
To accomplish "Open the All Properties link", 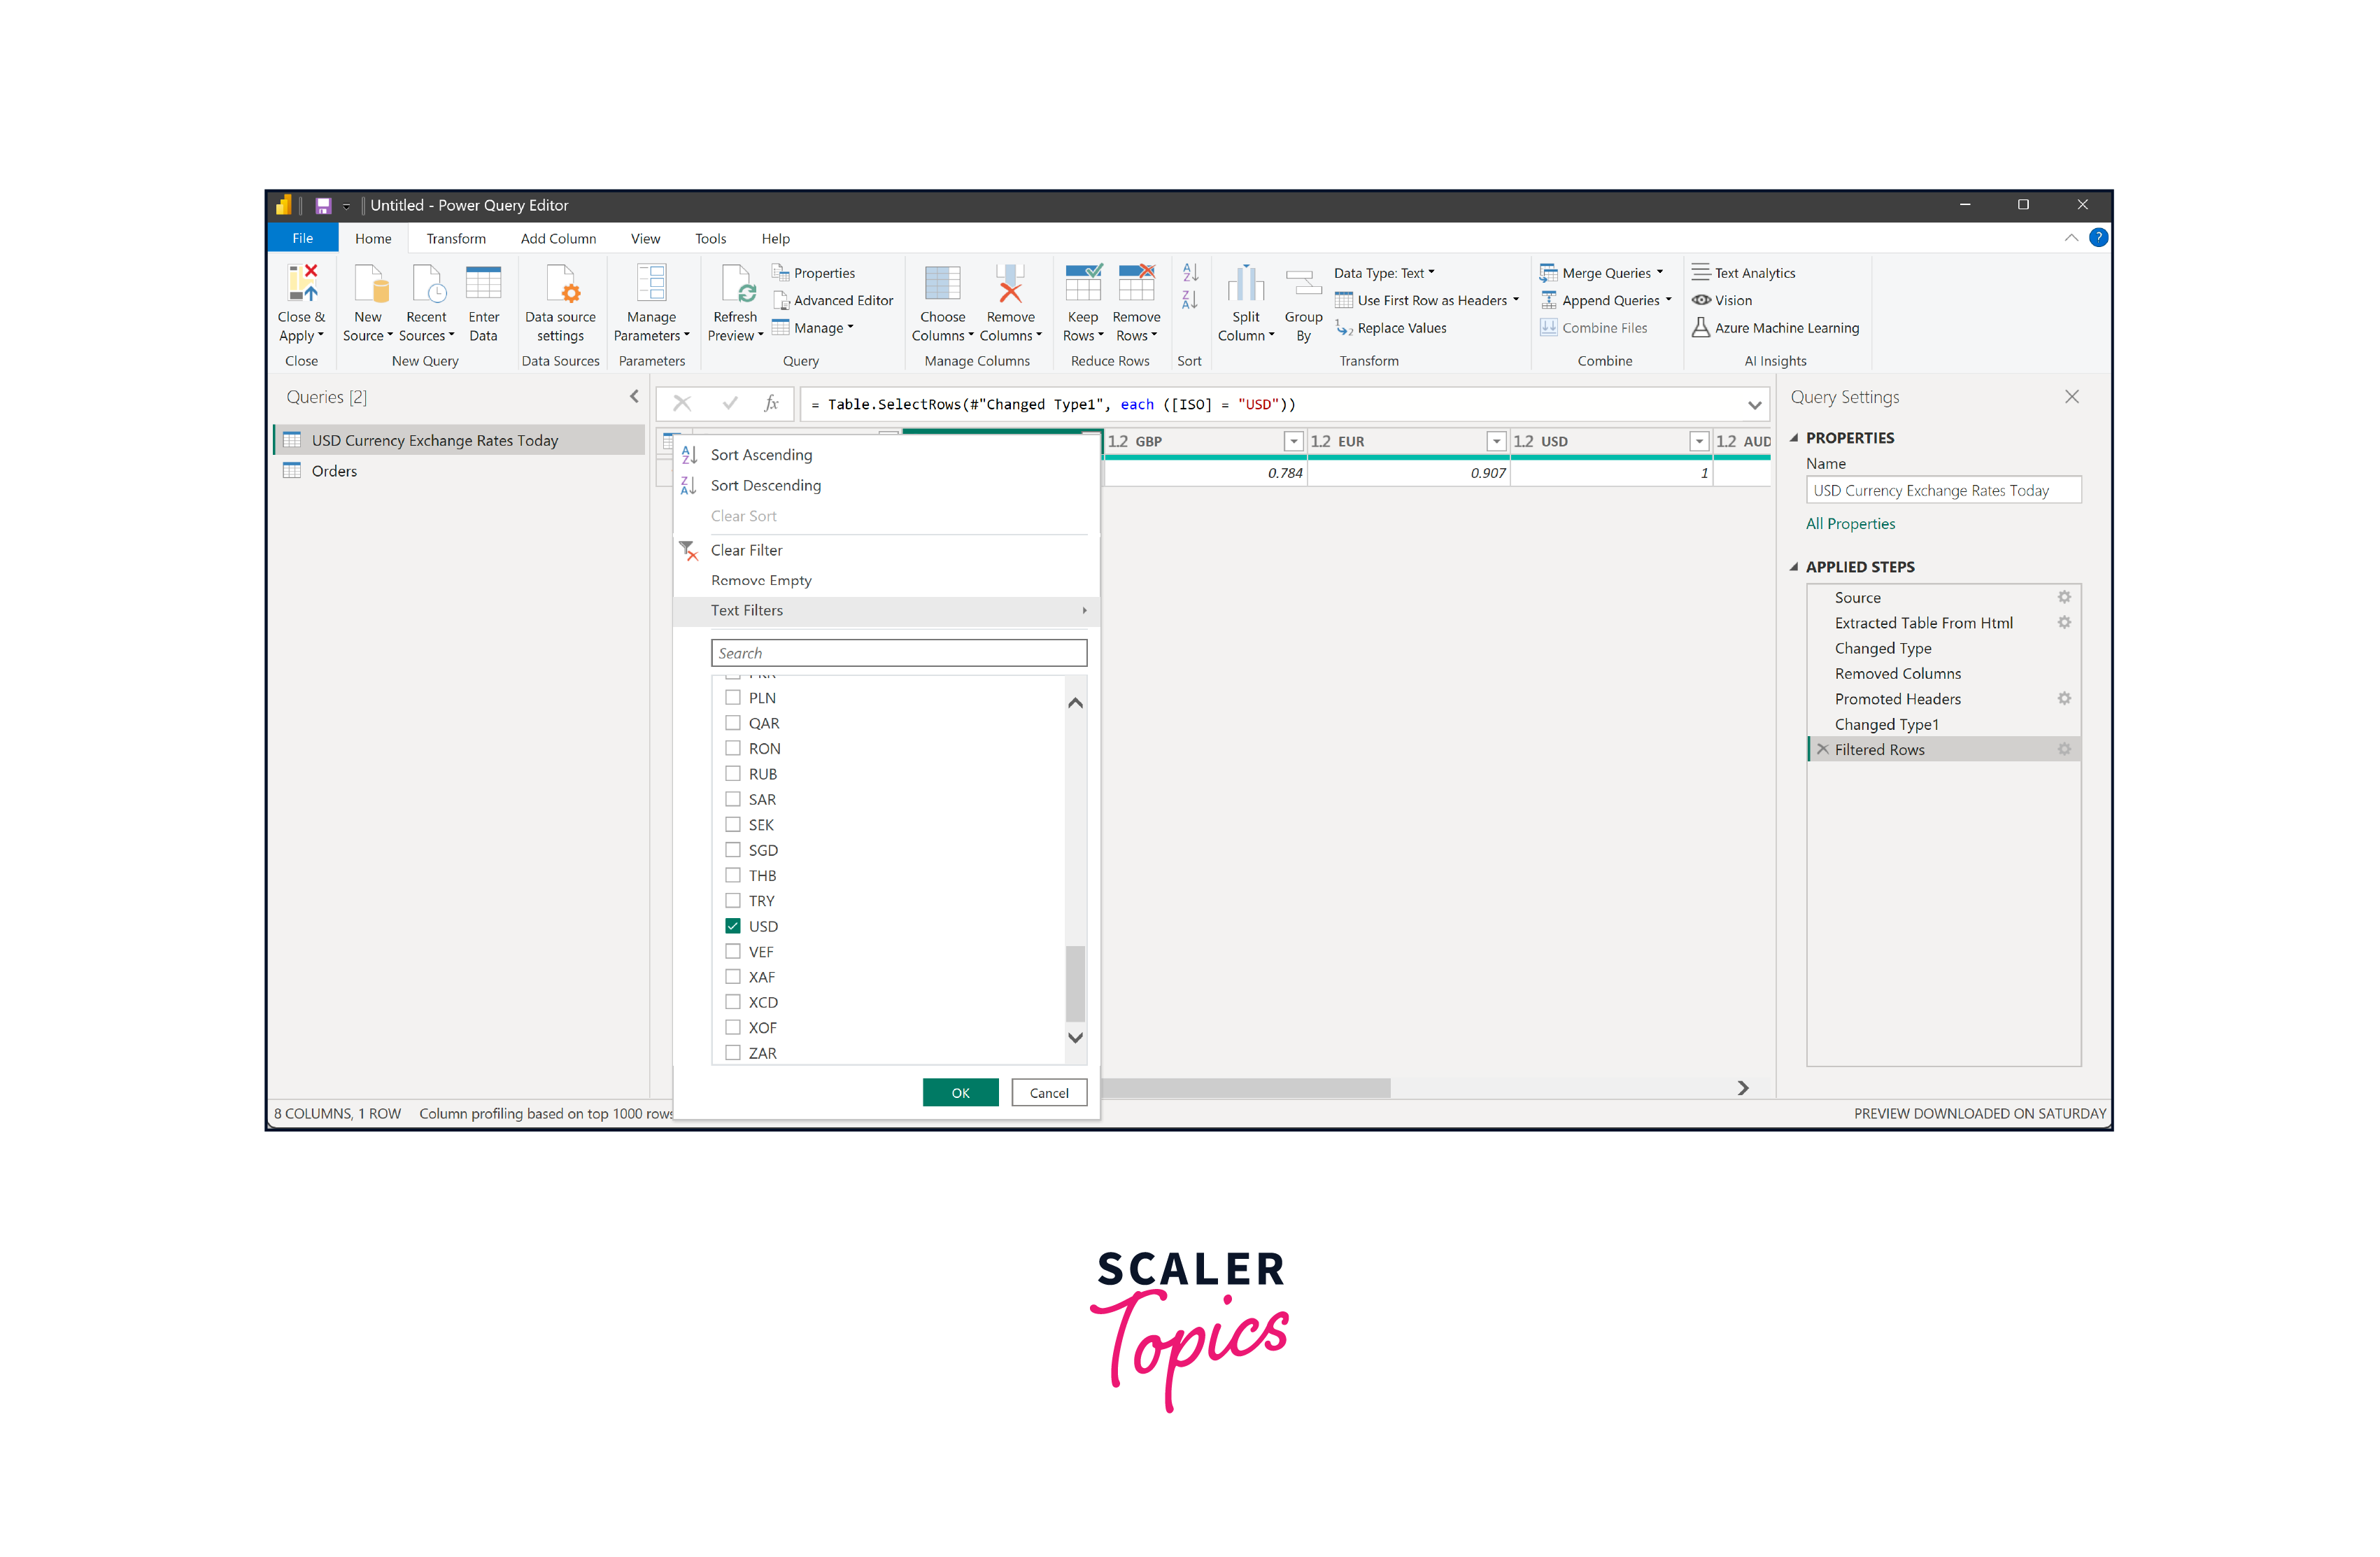I will (1850, 524).
